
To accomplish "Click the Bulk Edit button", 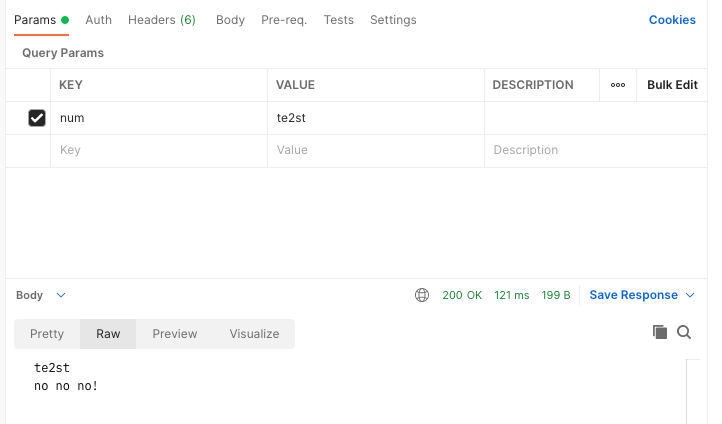I will (672, 85).
